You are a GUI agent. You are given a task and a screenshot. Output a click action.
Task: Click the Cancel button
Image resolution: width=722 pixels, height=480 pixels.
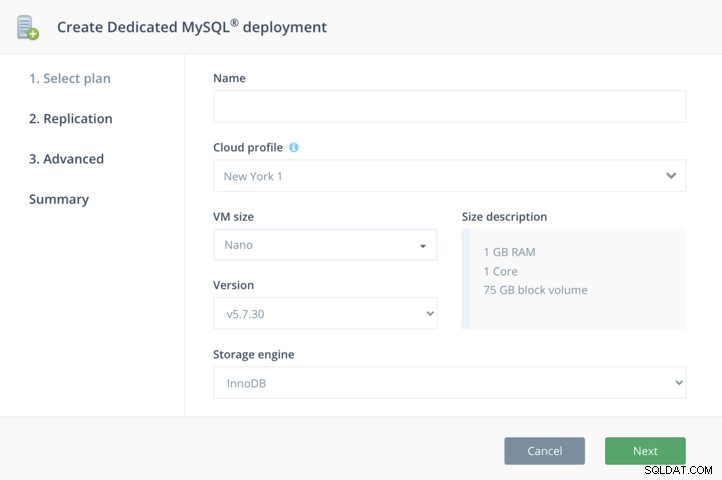[544, 451]
